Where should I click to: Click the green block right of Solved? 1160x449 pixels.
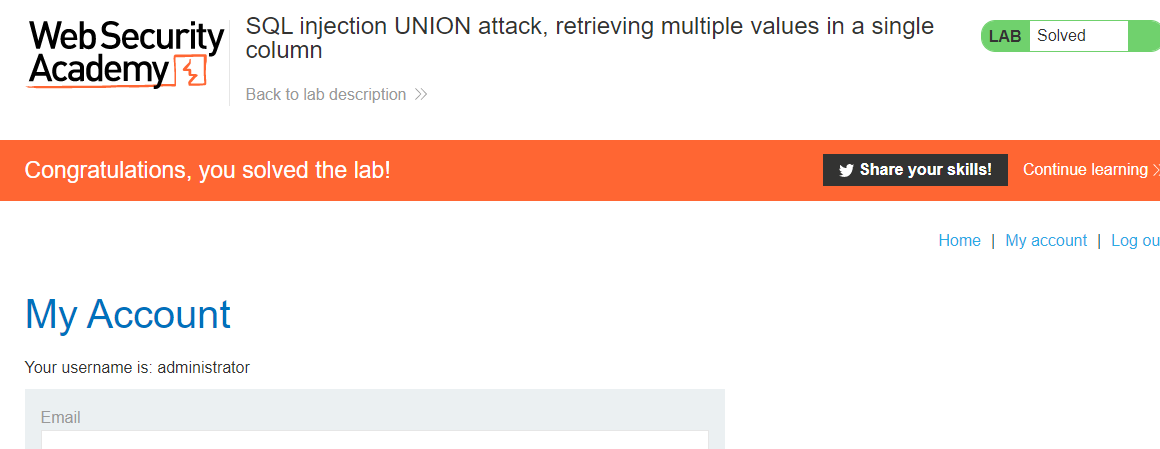coord(1143,36)
